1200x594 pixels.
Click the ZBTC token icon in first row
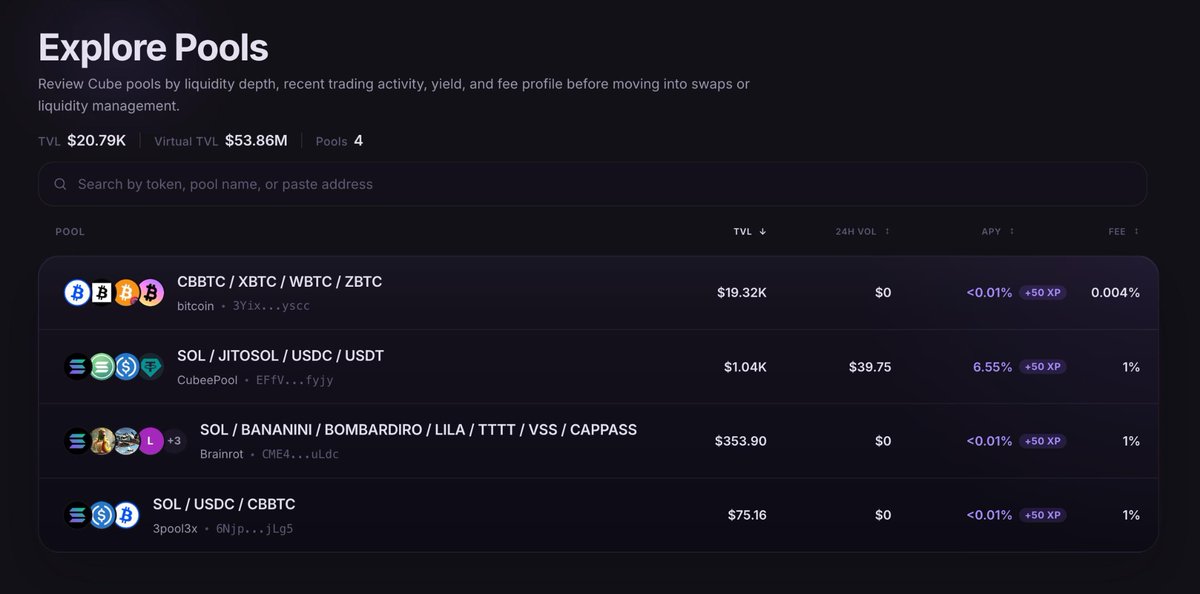coord(150,293)
